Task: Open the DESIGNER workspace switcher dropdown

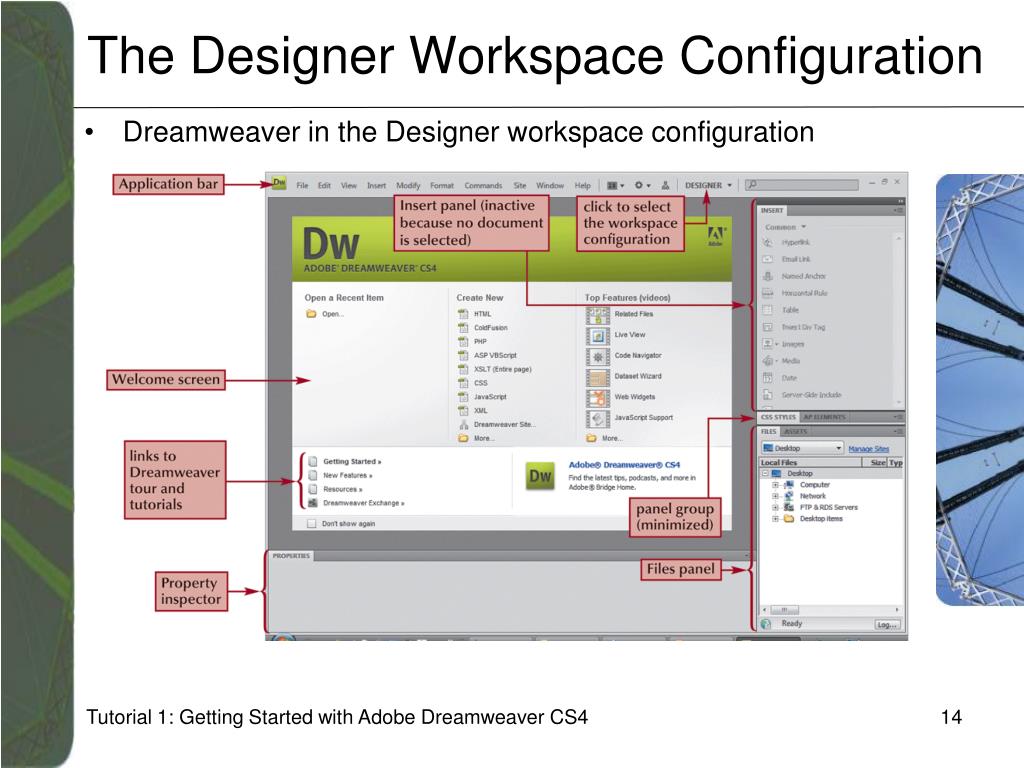Action: pos(708,185)
